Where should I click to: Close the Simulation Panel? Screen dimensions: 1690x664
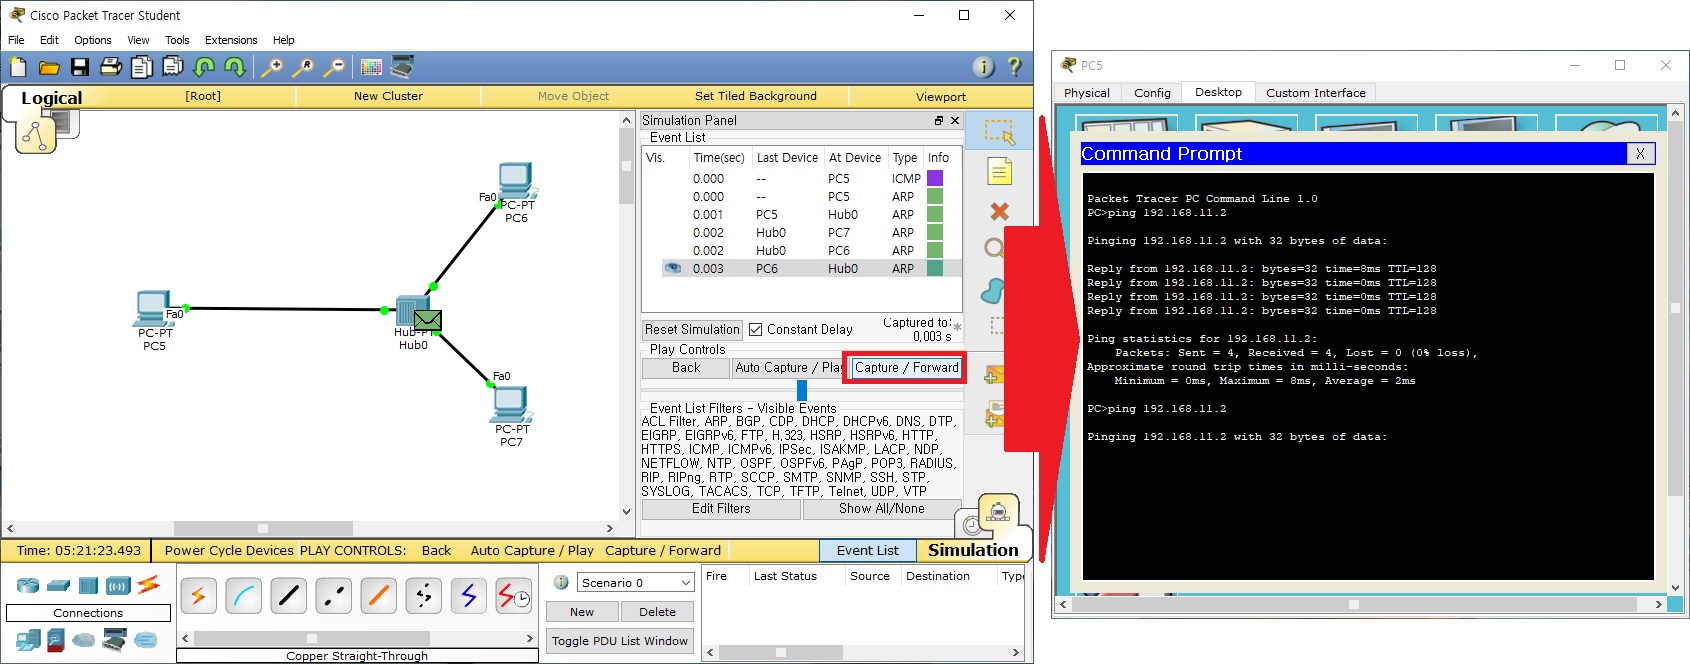(x=955, y=120)
